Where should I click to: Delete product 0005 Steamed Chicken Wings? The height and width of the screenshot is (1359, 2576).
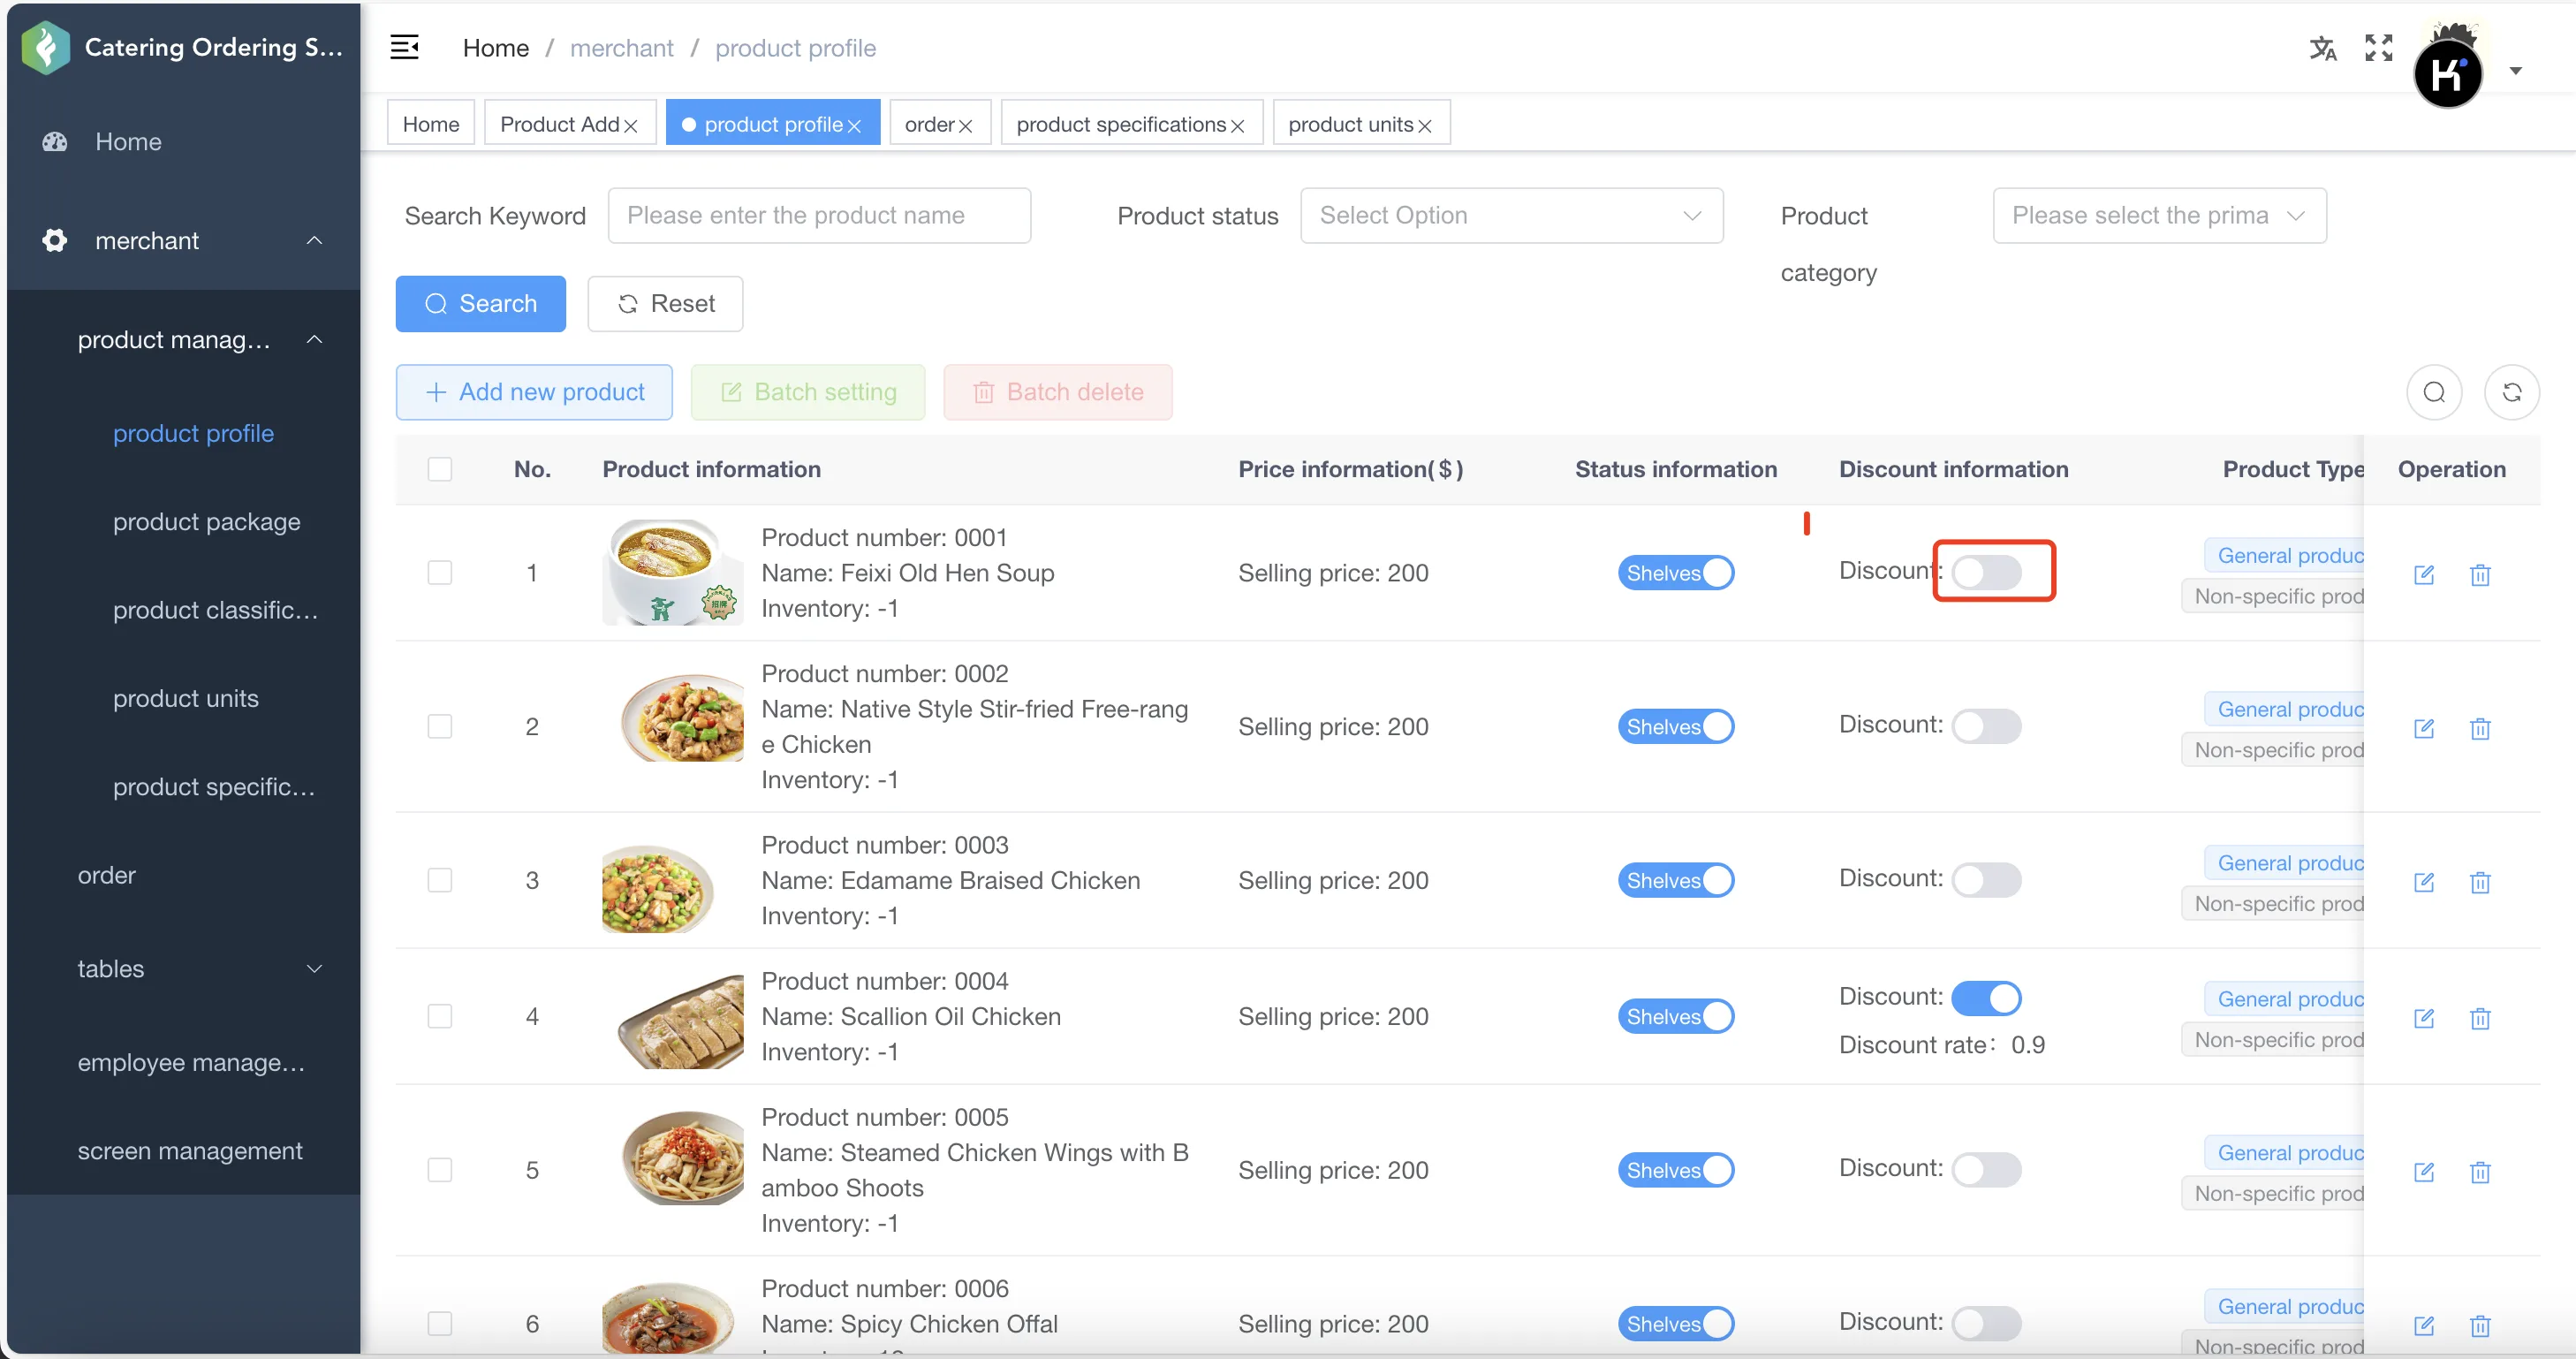[2480, 1172]
